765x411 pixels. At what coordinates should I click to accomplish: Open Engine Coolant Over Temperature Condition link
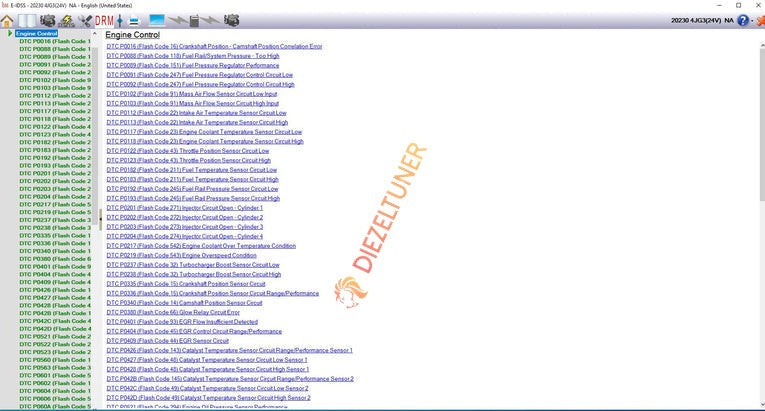[x=201, y=246]
